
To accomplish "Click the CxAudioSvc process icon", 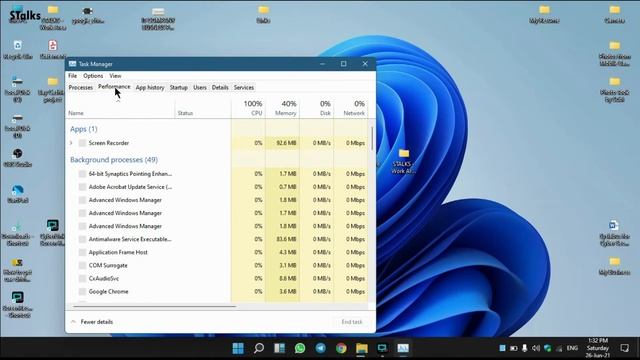I will click(82, 278).
